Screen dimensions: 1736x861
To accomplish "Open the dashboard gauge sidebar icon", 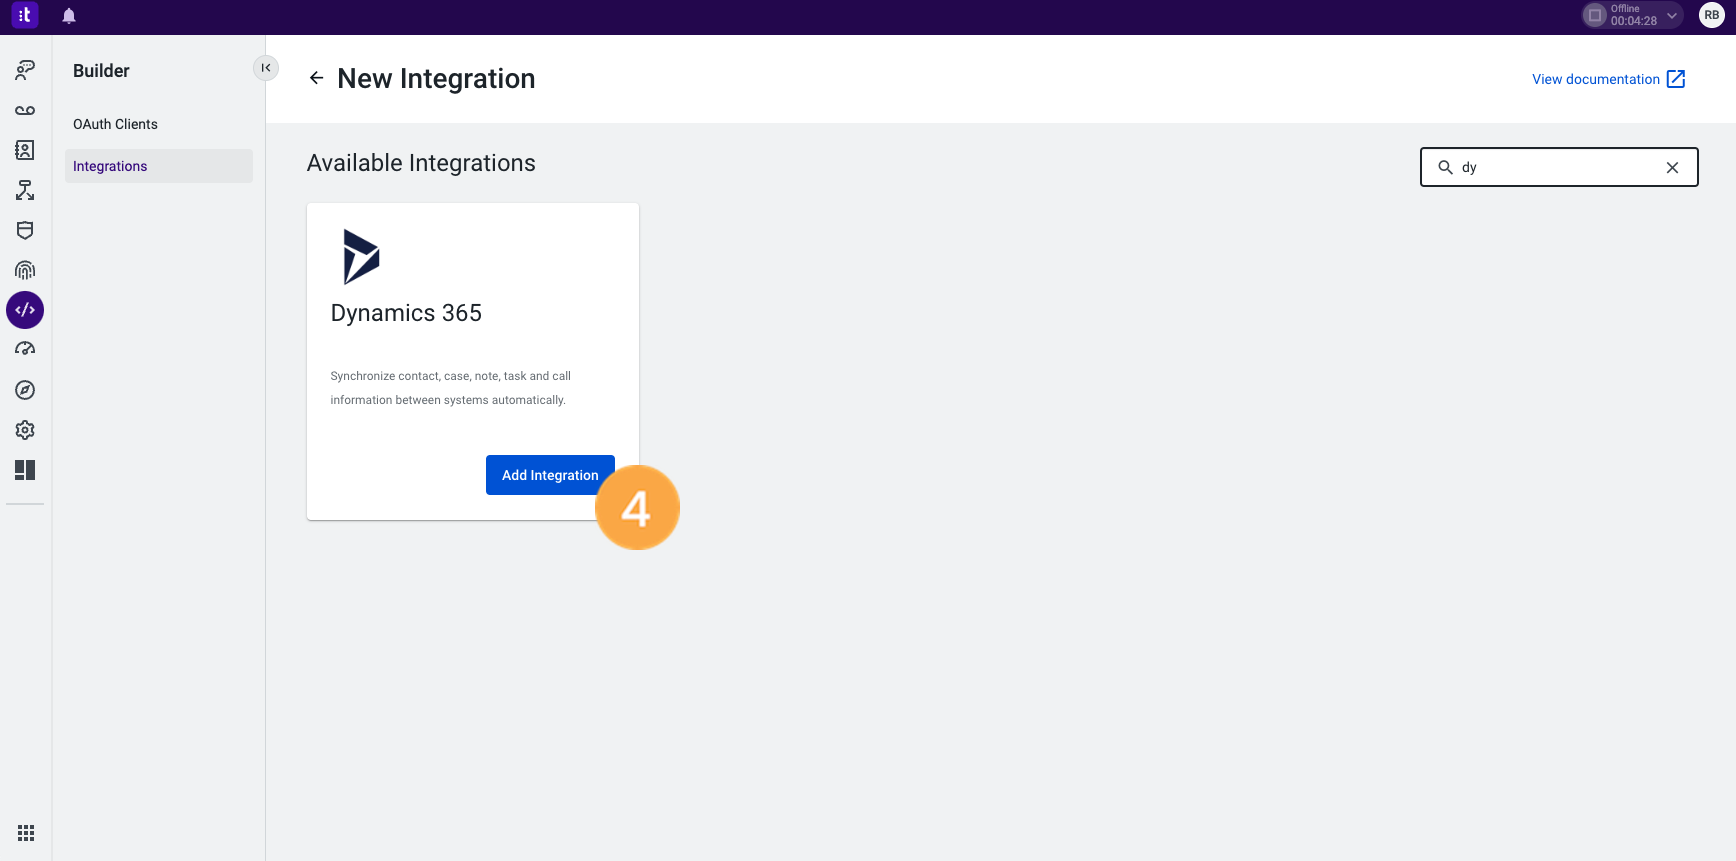I will [x=25, y=349].
